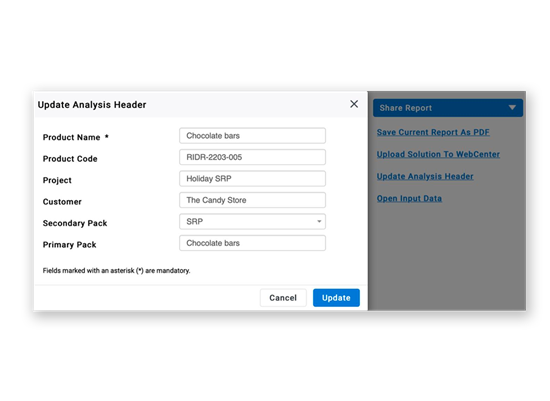Open the Update Analysis Header link

425,176
